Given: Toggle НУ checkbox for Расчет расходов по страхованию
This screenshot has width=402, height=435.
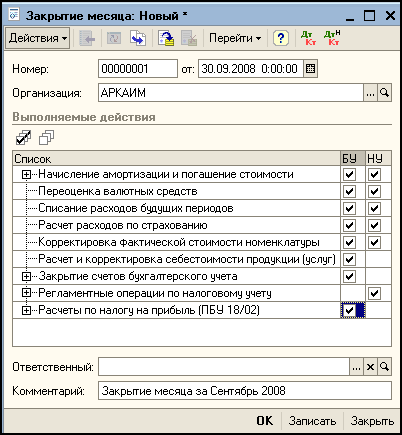Looking at the screenshot, I should pyautogui.click(x=374, y=225).
